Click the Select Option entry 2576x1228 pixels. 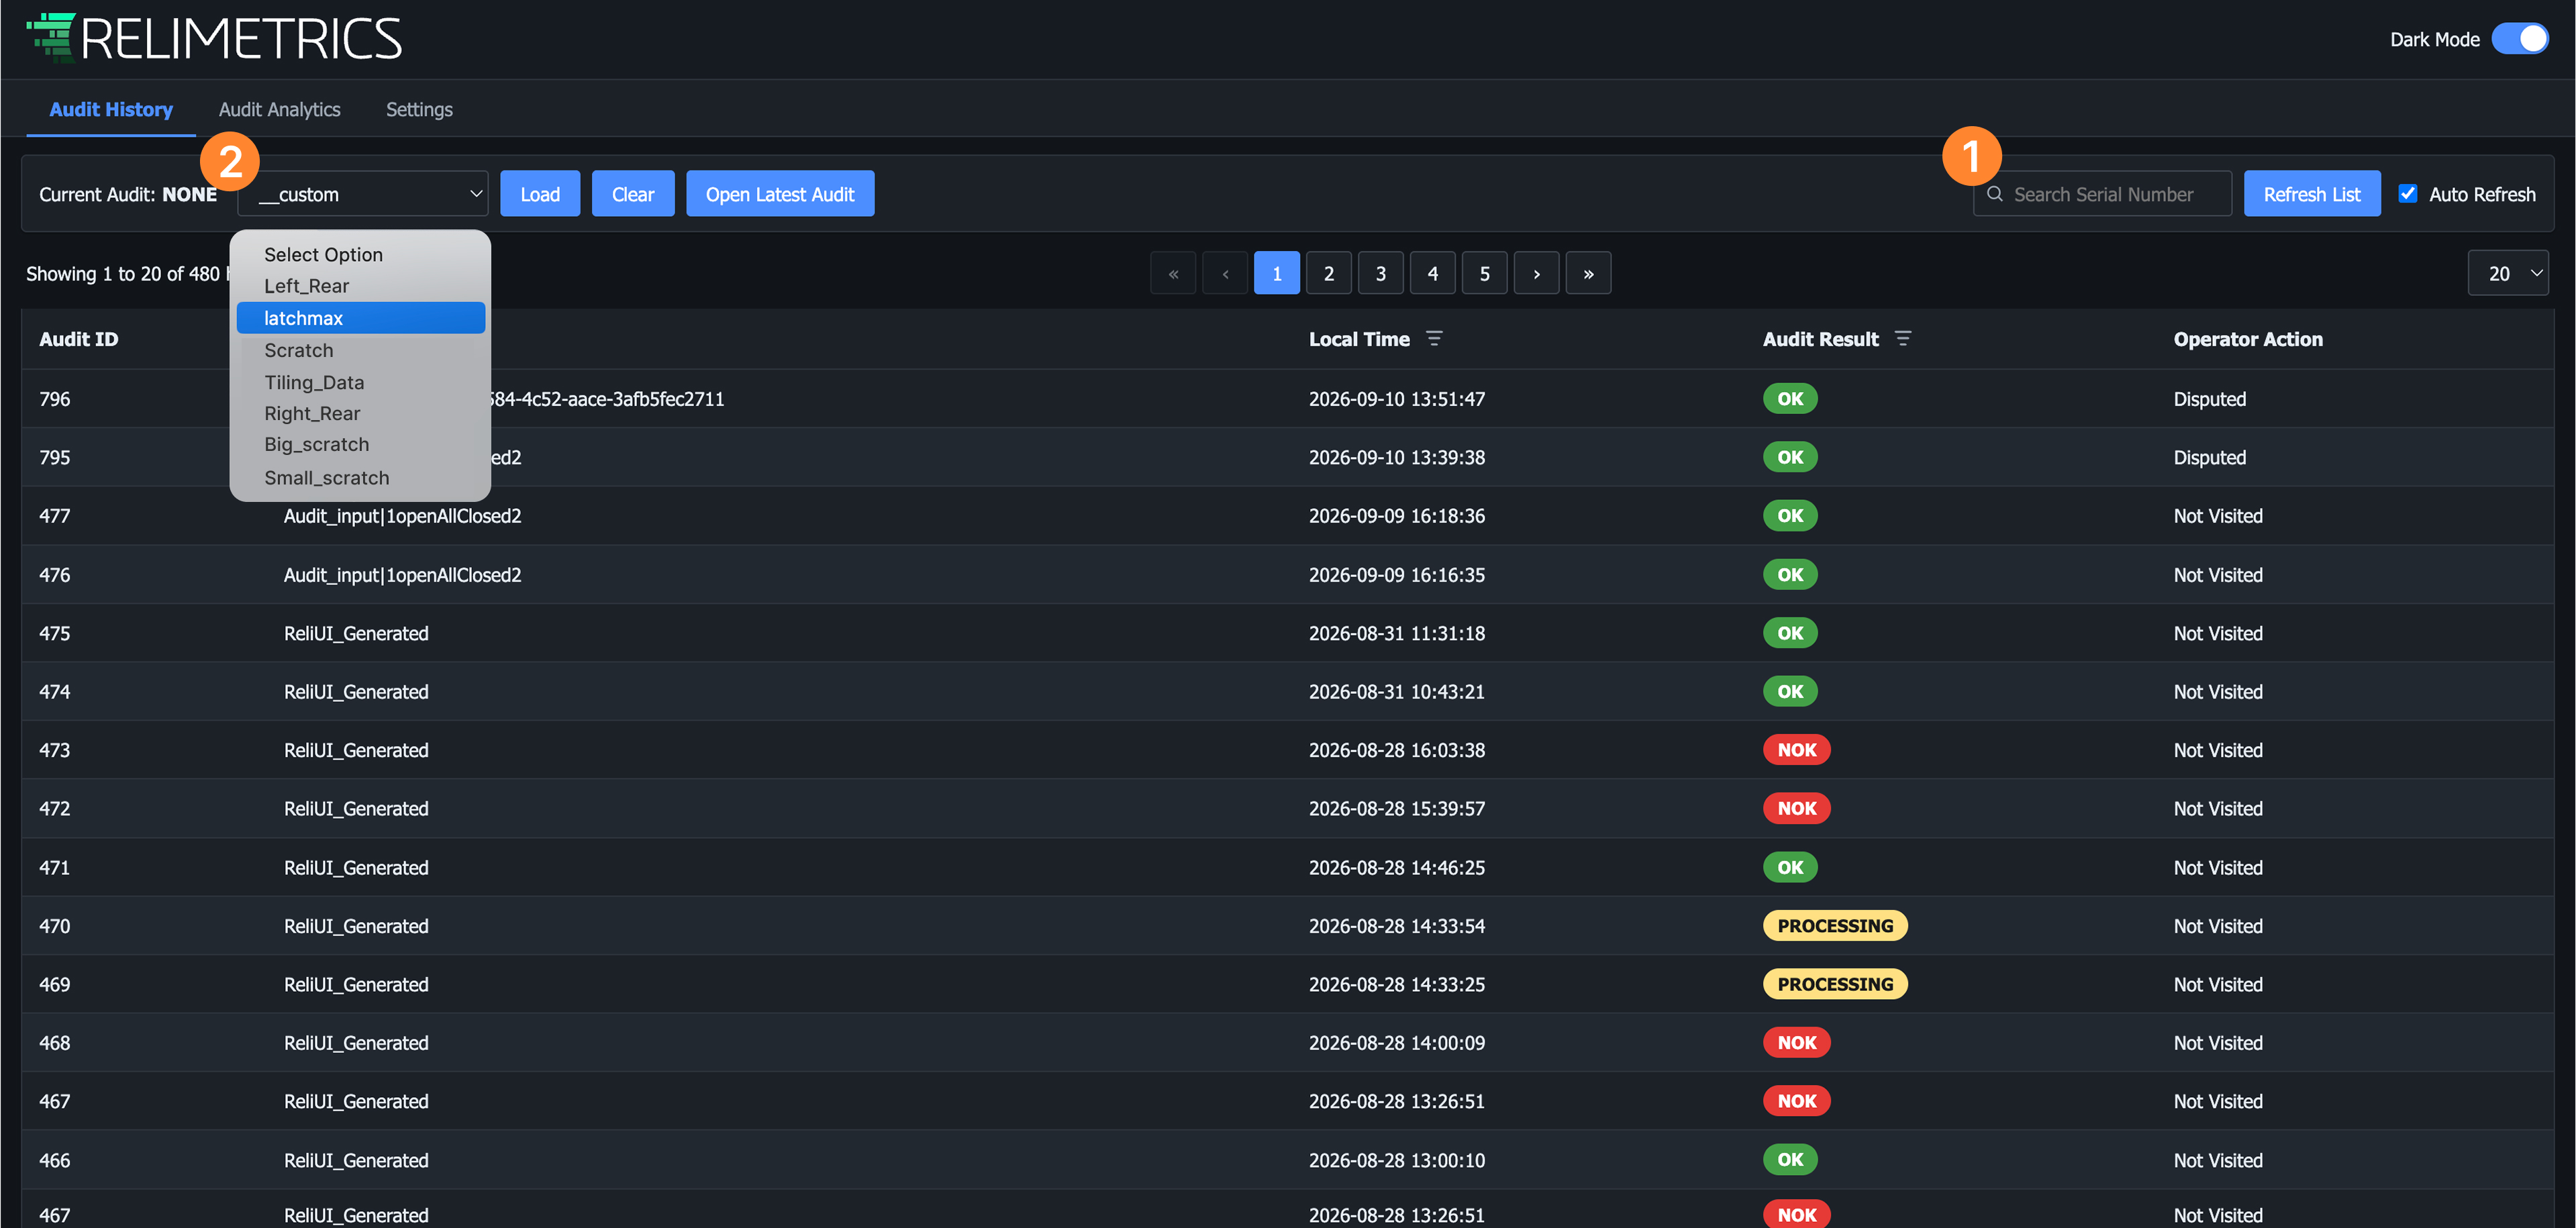[361, 255]
